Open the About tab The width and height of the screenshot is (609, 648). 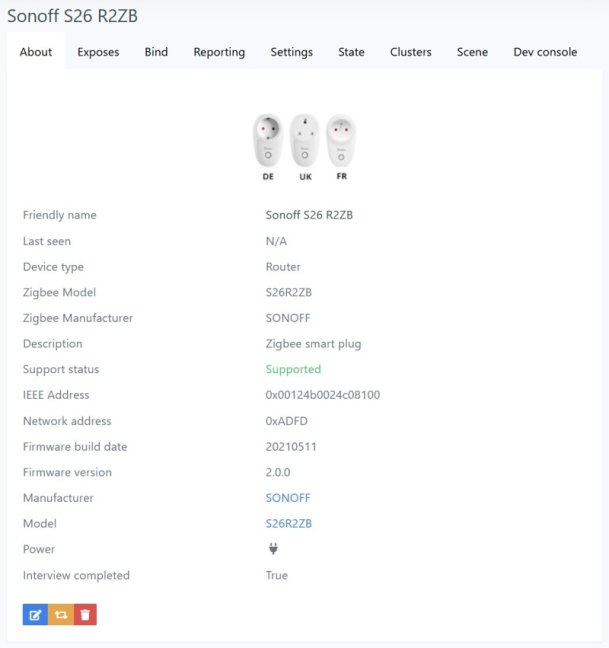point(36,52)
